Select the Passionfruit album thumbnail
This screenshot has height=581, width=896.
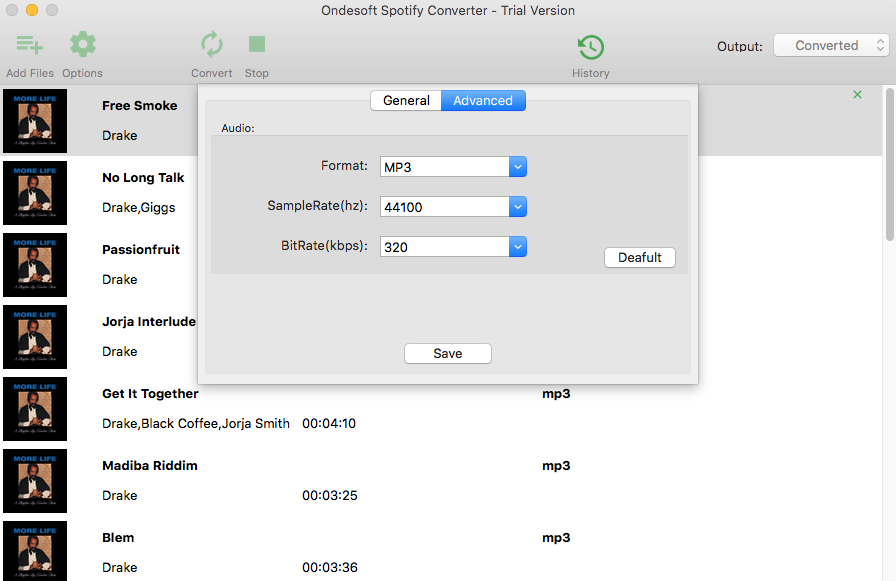(x=35, y=265)
